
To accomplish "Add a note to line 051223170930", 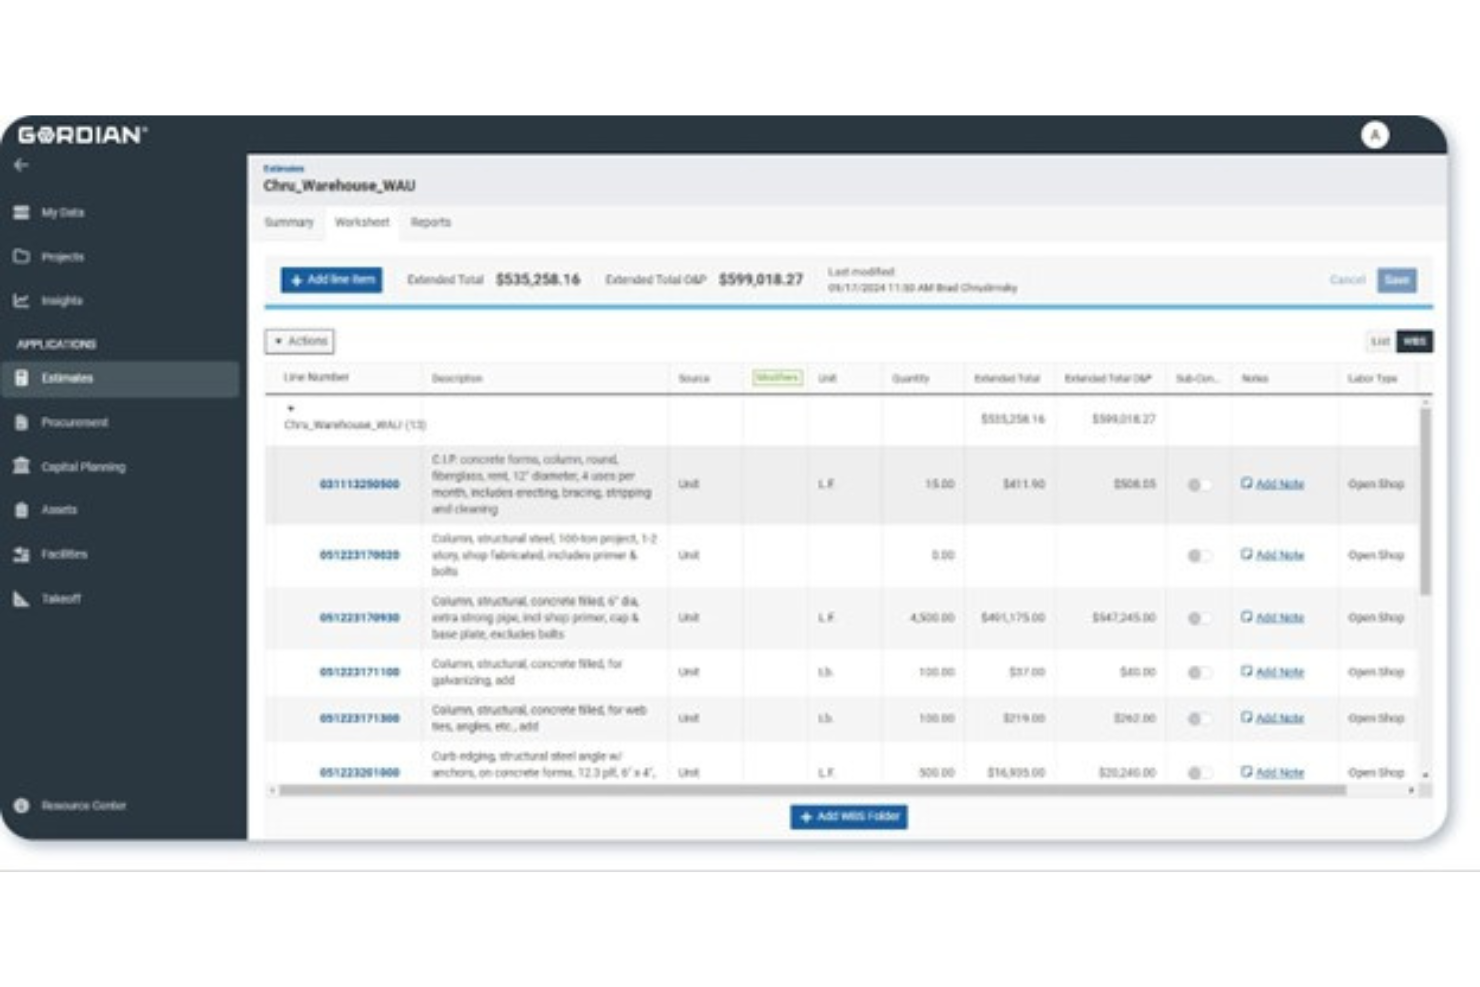I will click(x=1277, y=617).
